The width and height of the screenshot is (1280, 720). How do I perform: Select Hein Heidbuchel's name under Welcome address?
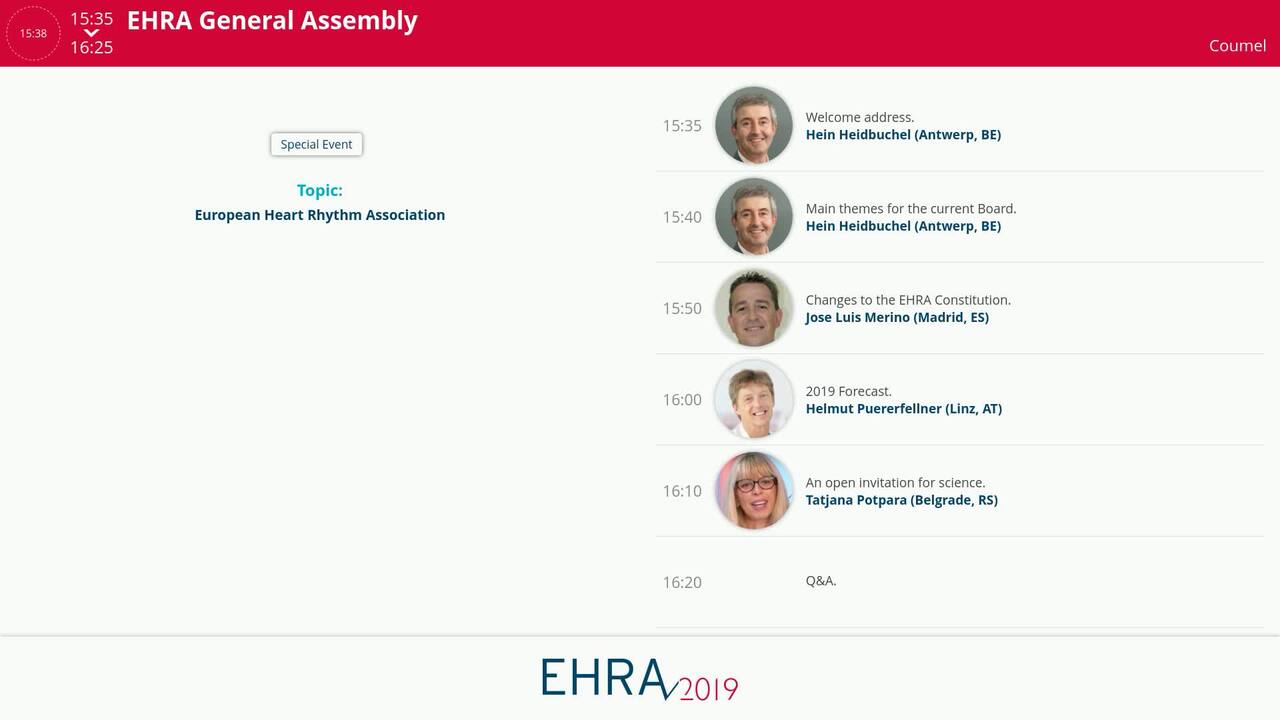tap(903, 135)
